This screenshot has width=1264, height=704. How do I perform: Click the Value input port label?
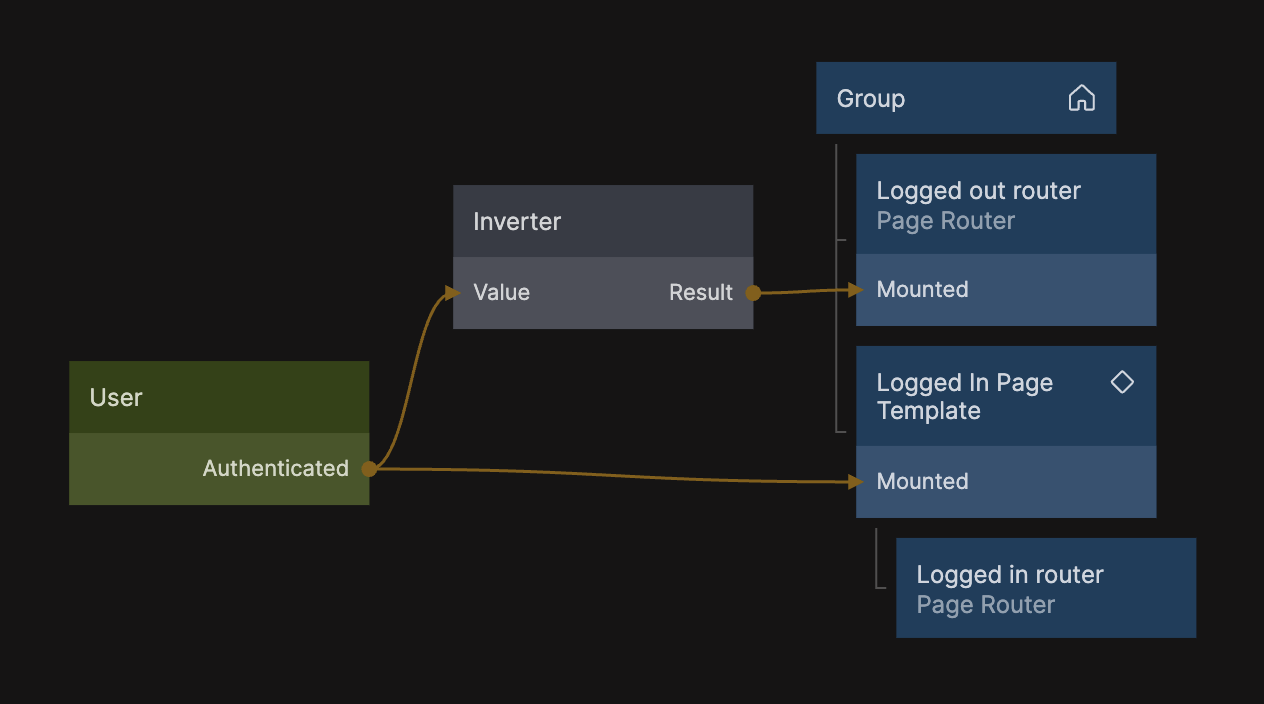[x=502, y=293]
